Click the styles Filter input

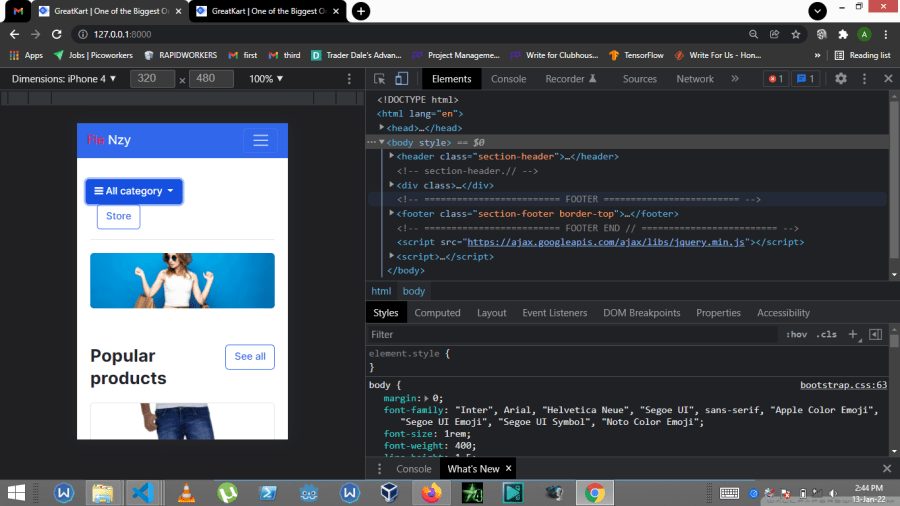coord(574,334)
